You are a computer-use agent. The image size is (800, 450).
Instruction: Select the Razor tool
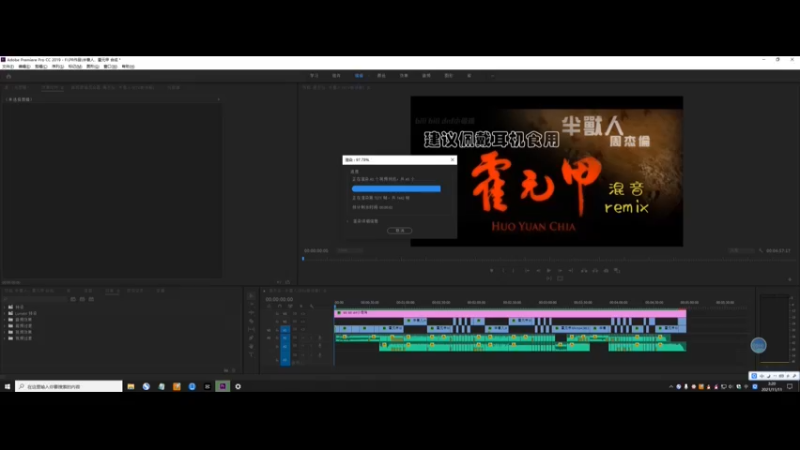(251, 321)
